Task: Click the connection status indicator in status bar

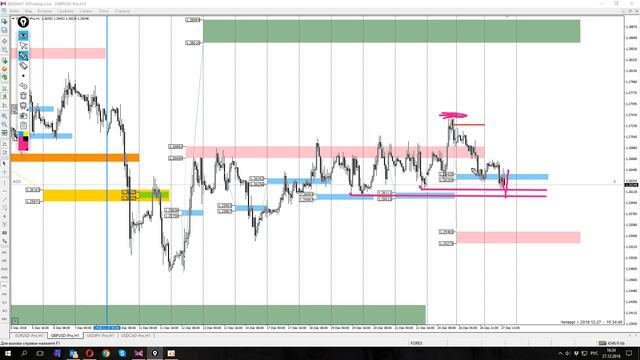Action: pyautogui.click(x=611, y=343)
